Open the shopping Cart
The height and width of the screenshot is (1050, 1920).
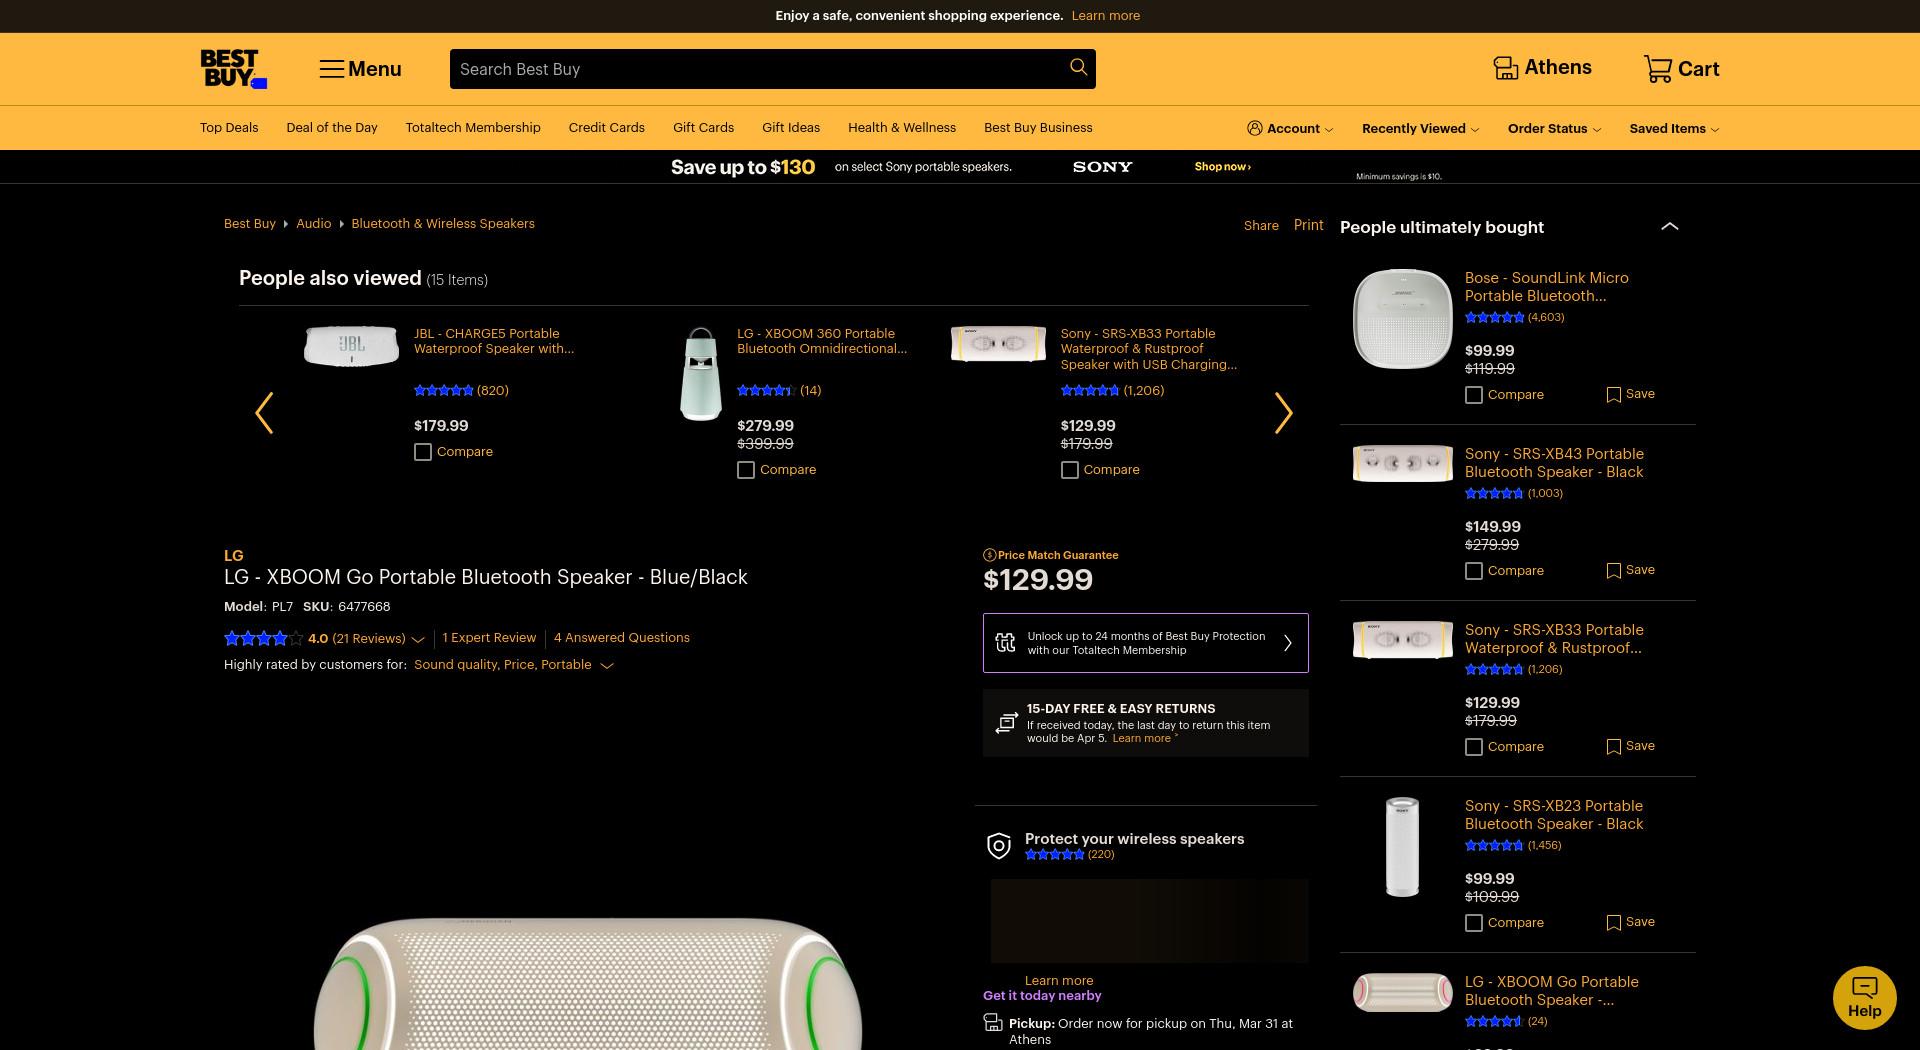coord(1681,69)
